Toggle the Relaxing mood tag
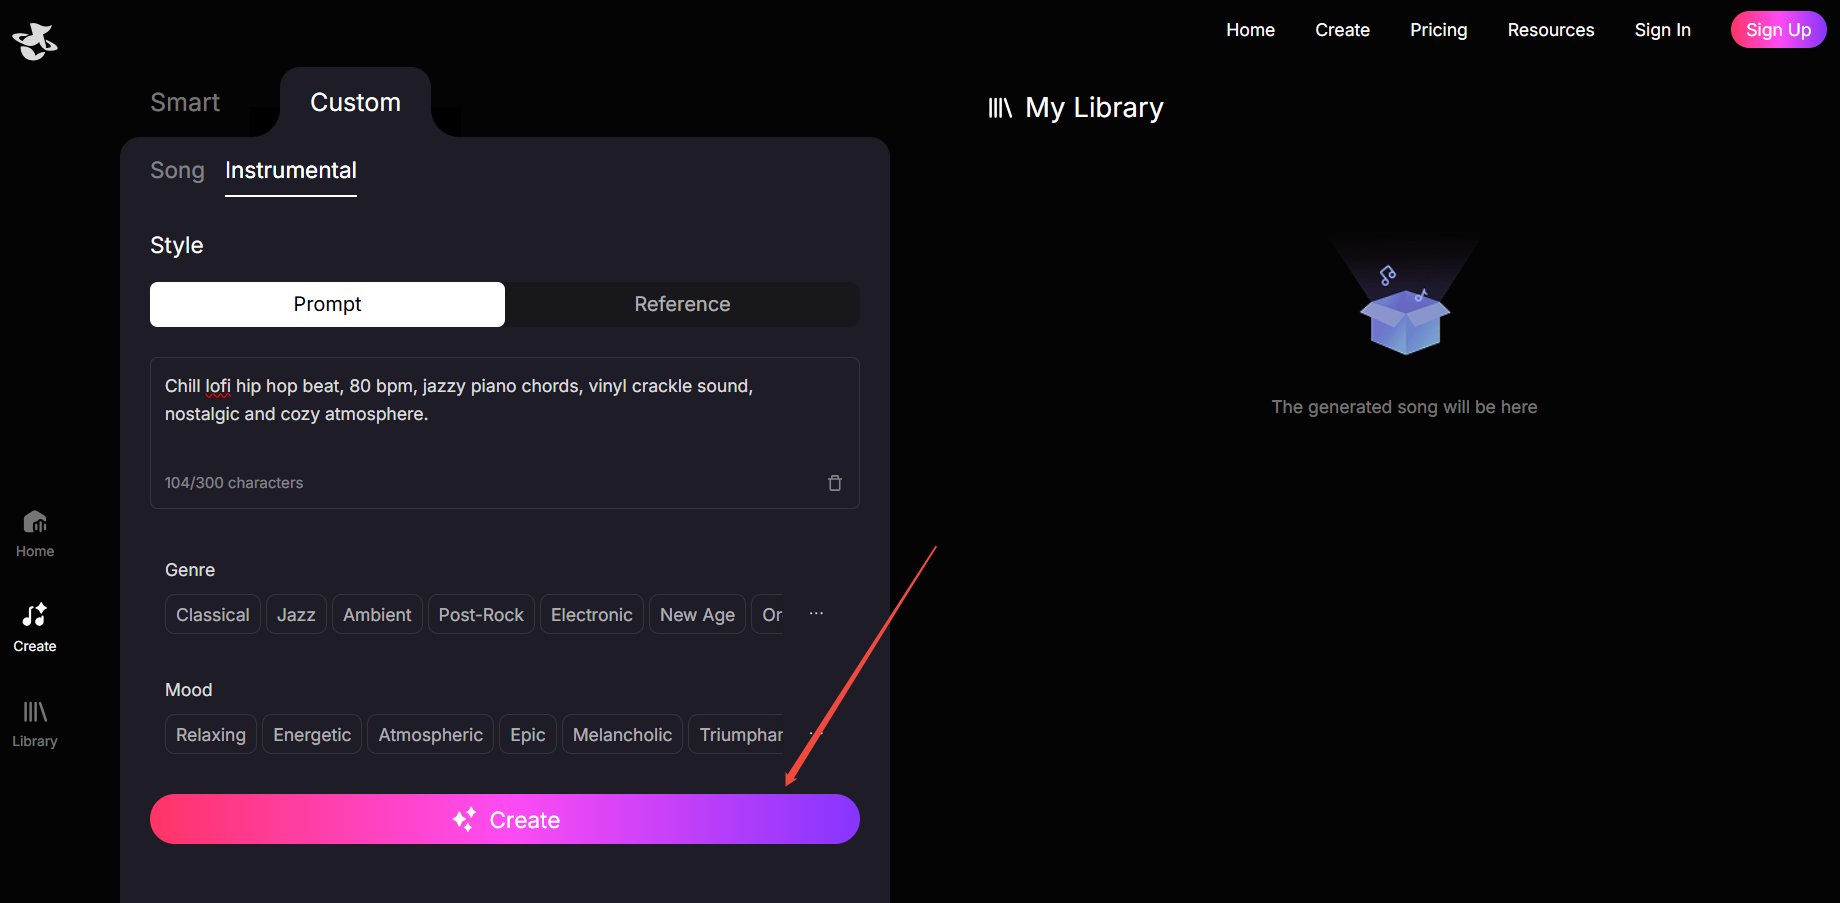Image resolution: width=1840 pixels, height=903 pixels. pos(211,735)
